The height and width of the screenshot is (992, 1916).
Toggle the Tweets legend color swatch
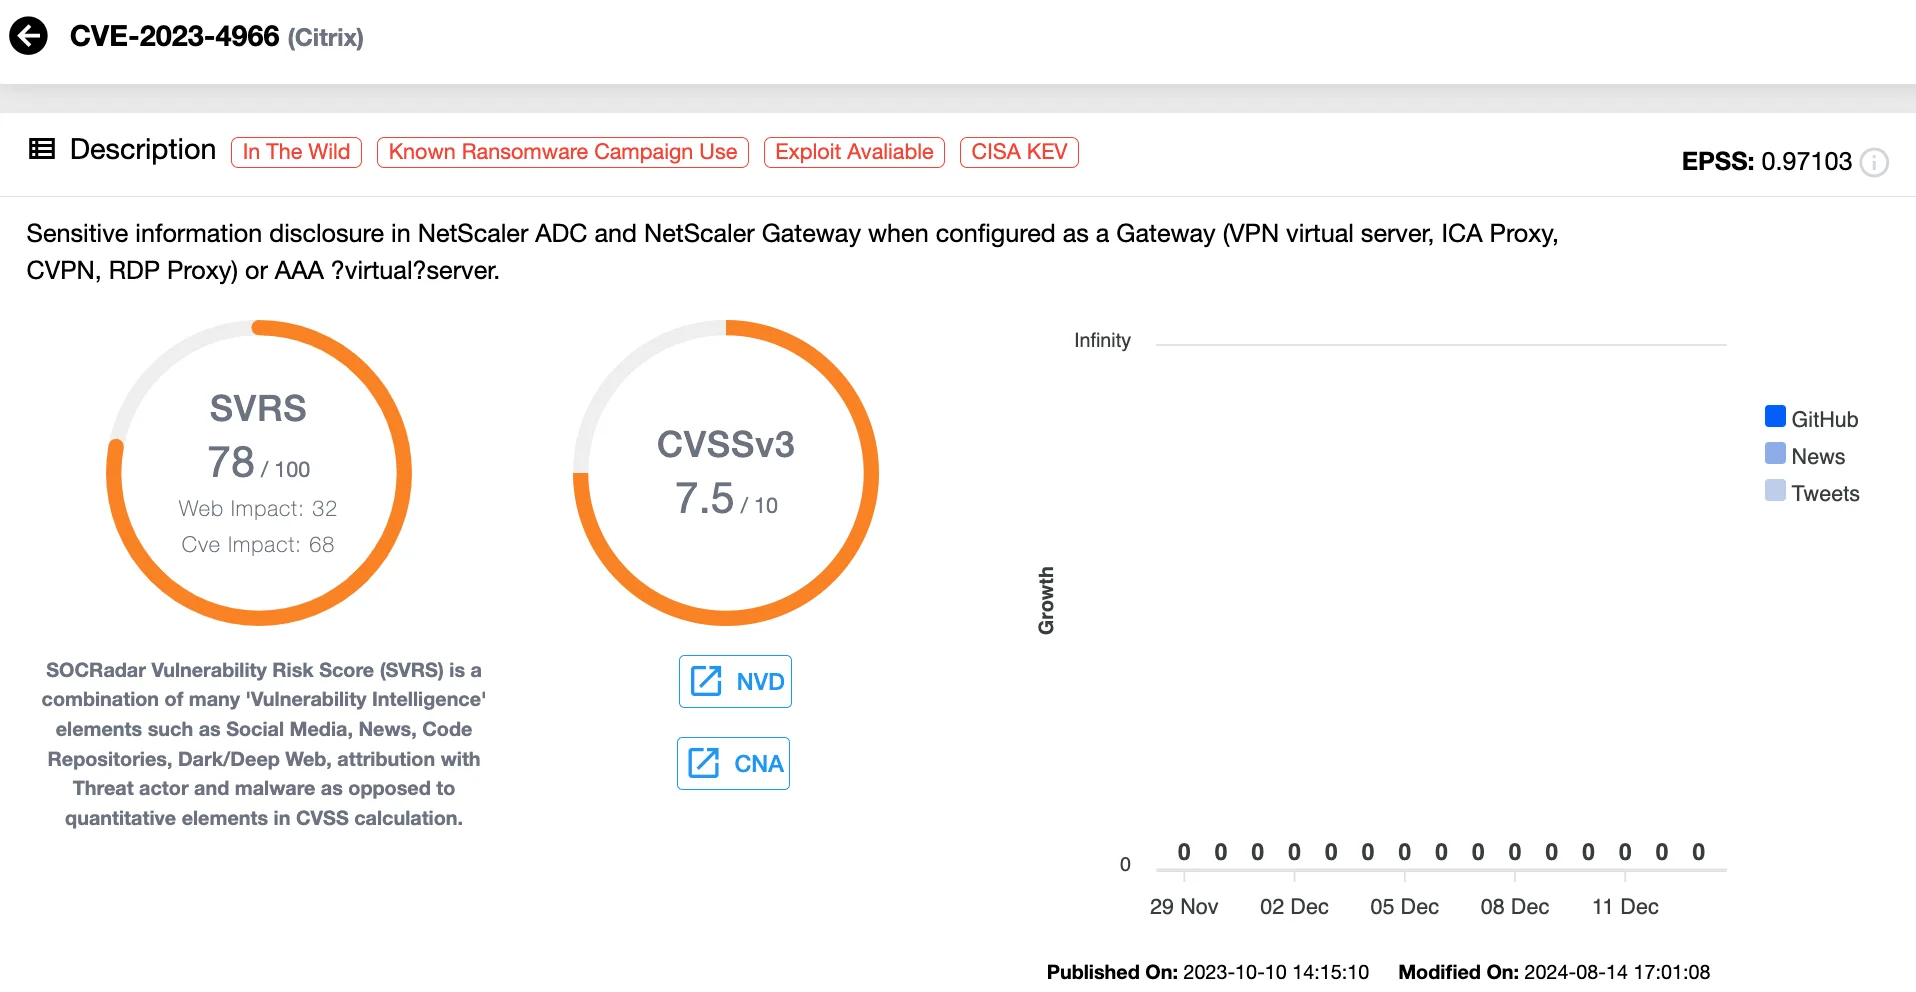tap(1775, 491)
